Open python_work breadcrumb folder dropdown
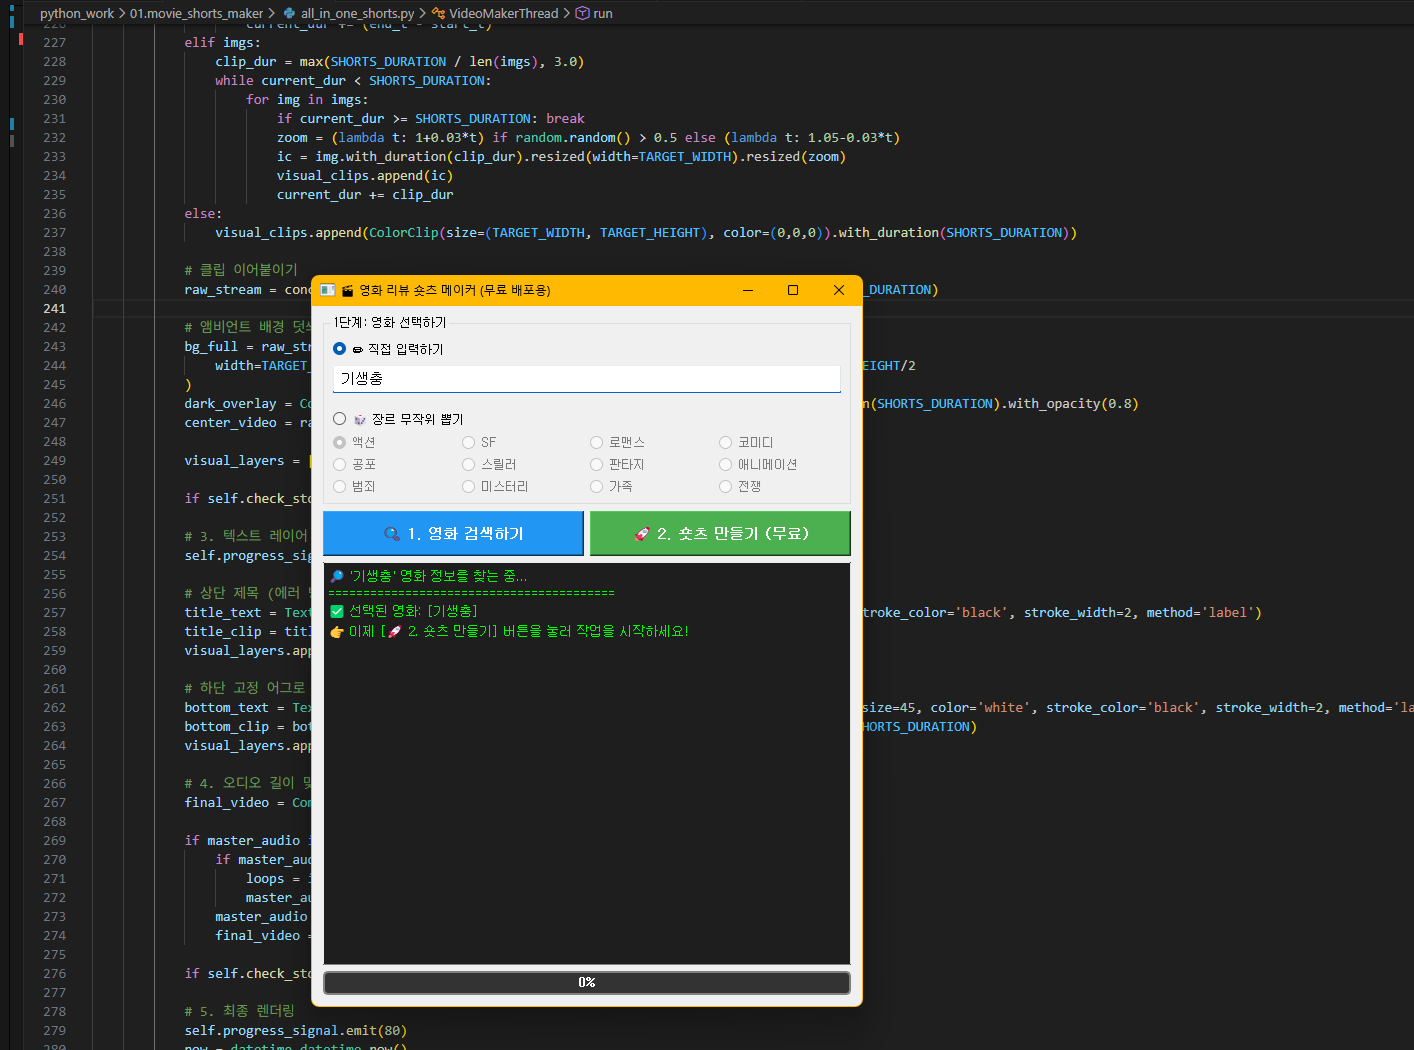 [77, 14]
